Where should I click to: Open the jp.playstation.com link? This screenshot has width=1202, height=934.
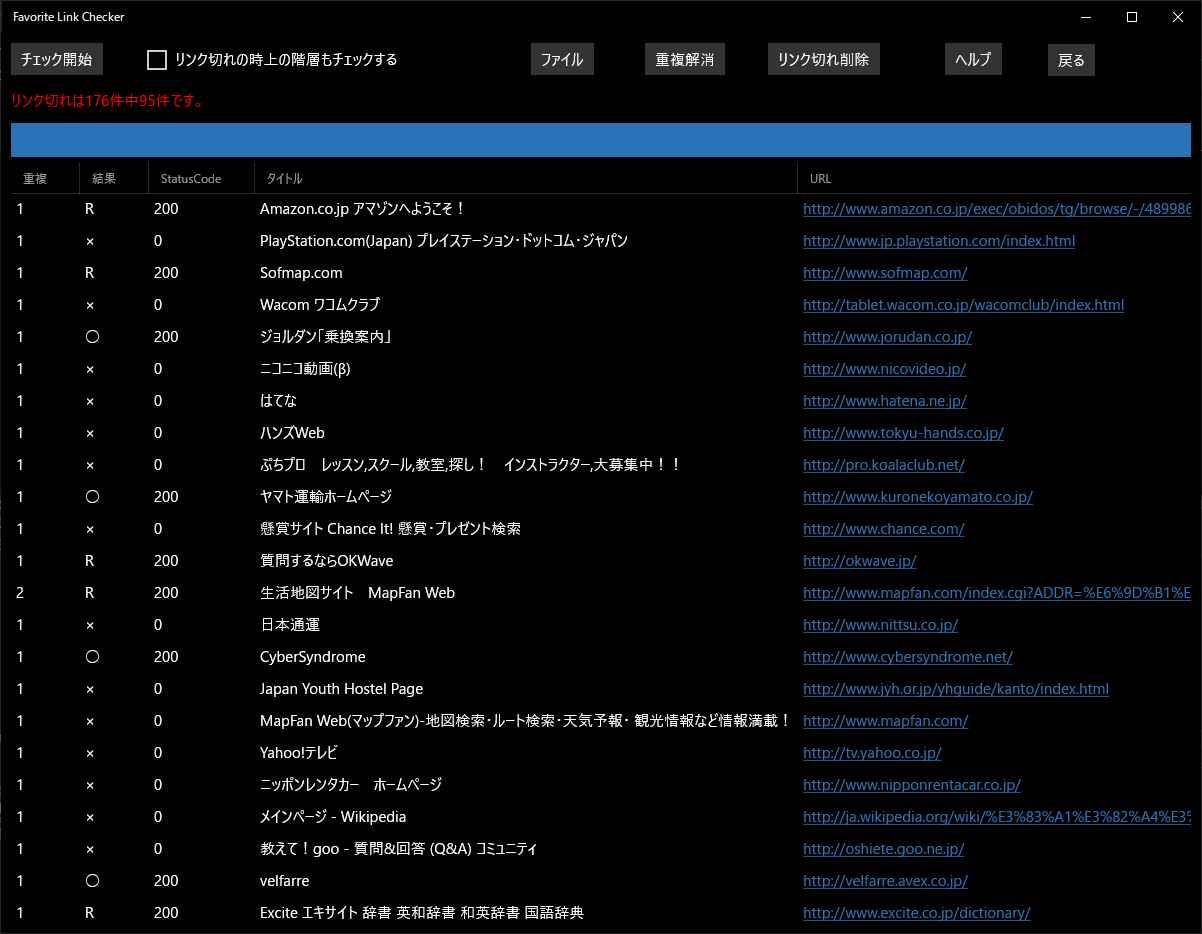939,241
